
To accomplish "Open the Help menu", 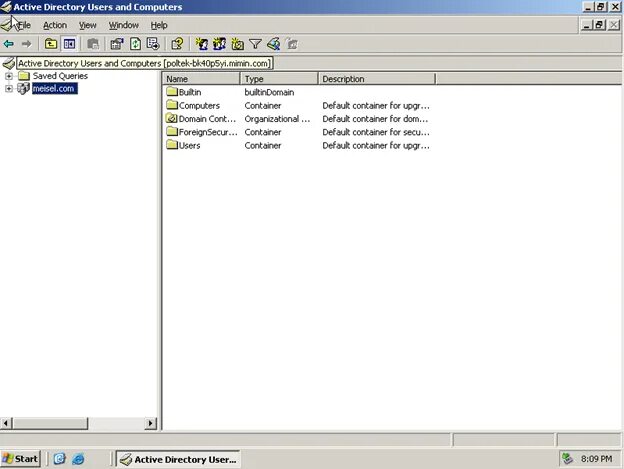I will pyautogui.click(x=159, y=25).
